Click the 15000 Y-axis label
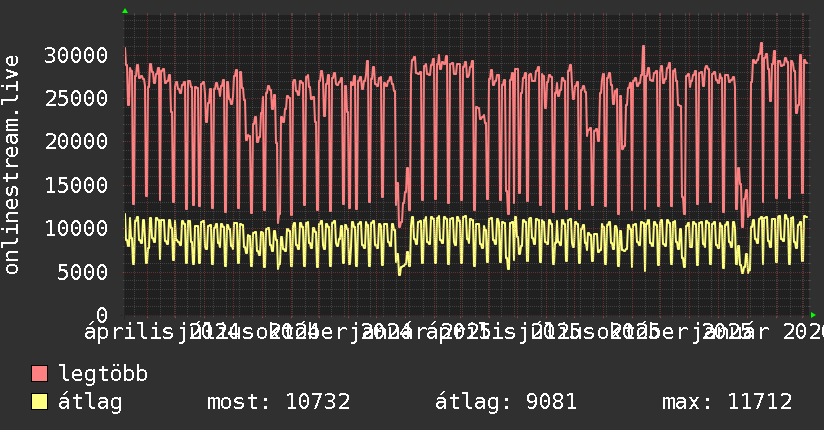 79,185
